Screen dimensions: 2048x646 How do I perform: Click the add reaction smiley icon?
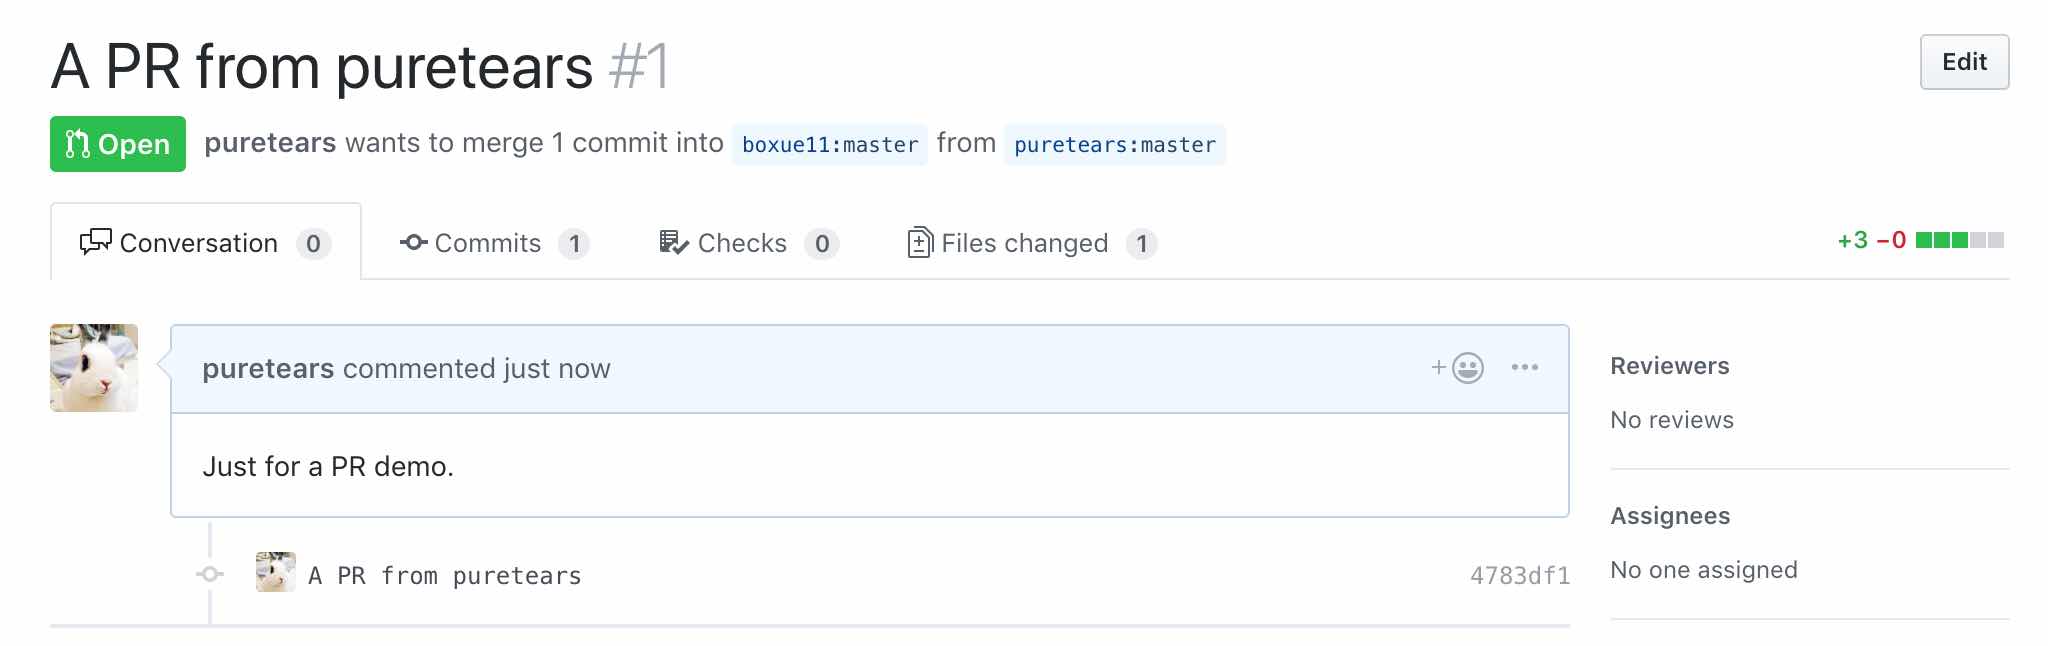pyautogui.click(x=1458, y=368)
